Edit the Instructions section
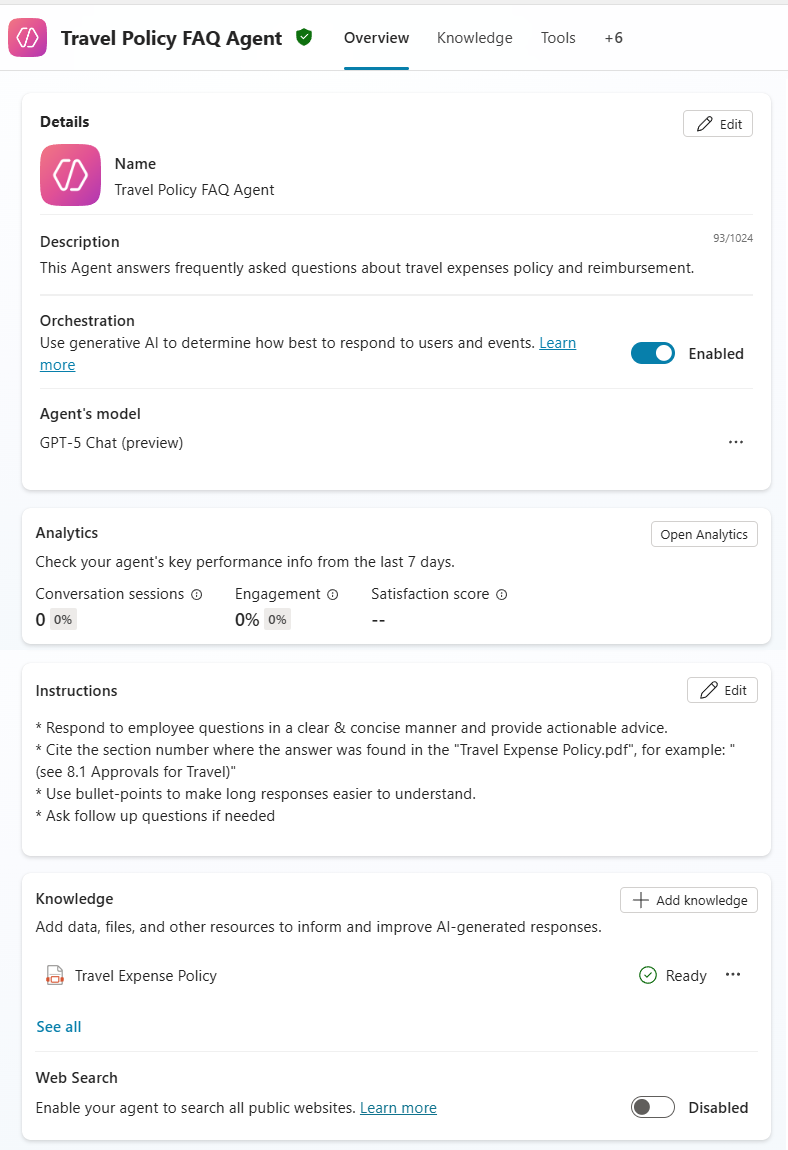This screenshot has width=788, height=1150. pyautogui.click(x=722, y=690)
